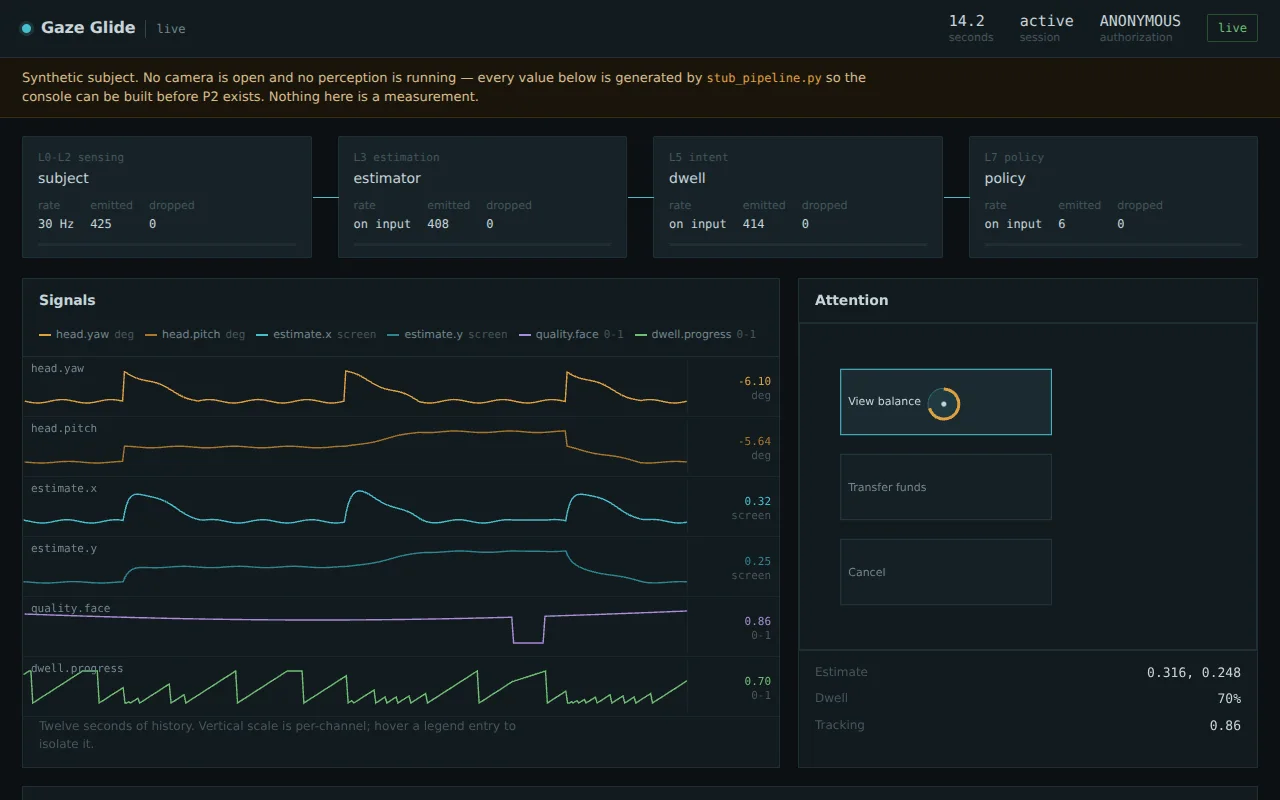
Task: Click the Dwell 70% readout
Action: (x=1229, y=699)
